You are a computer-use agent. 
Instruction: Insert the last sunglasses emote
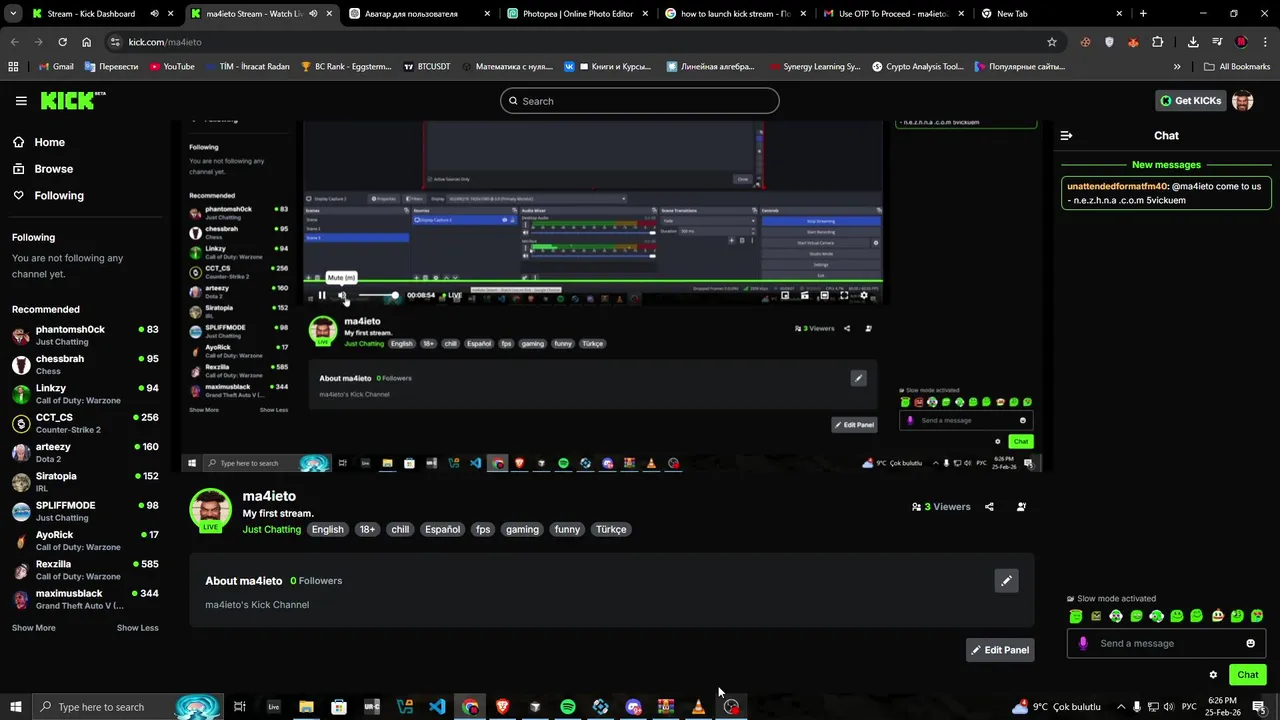1257,616
